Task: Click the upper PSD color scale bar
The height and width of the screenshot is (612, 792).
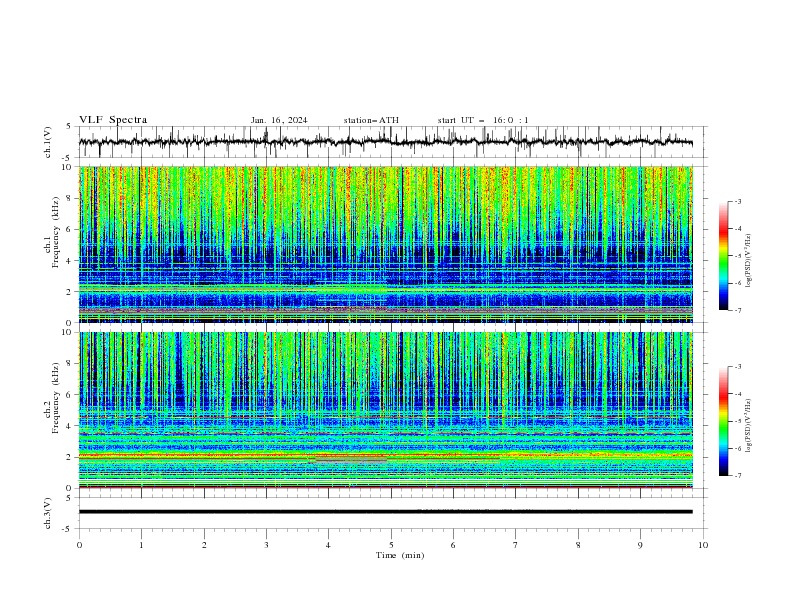Action: (723, 256)
